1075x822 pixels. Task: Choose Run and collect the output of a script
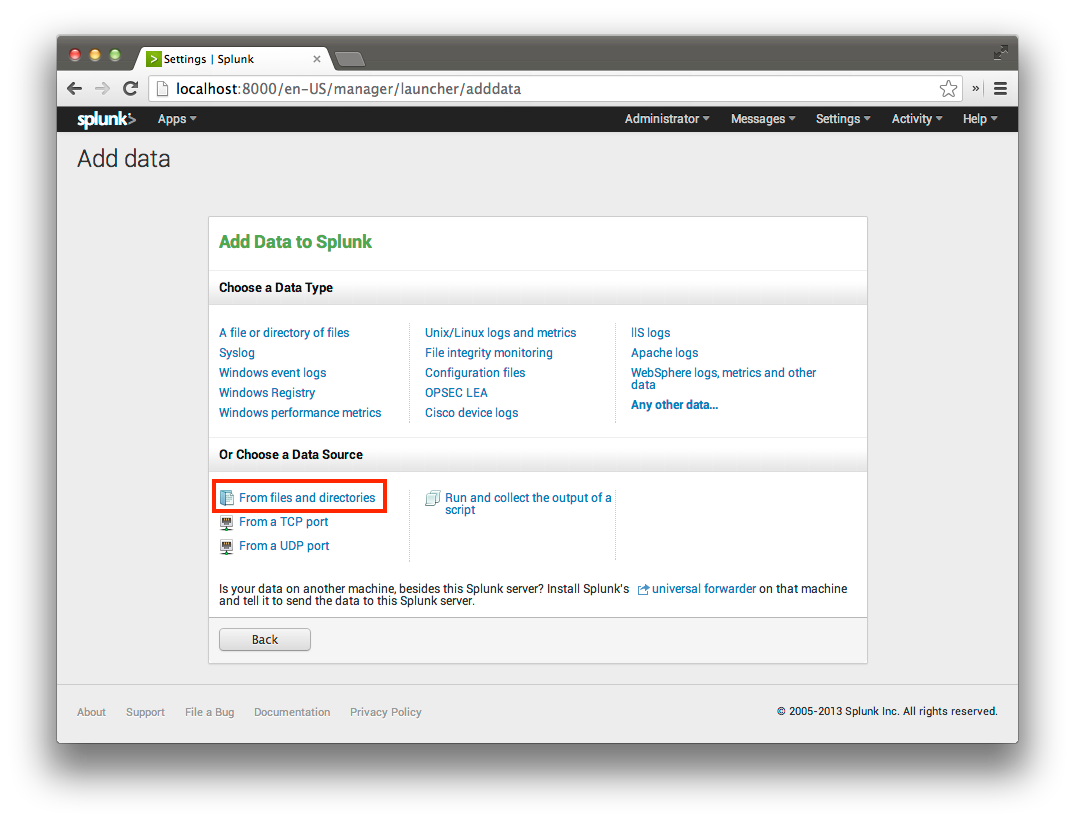click(528, 503)
